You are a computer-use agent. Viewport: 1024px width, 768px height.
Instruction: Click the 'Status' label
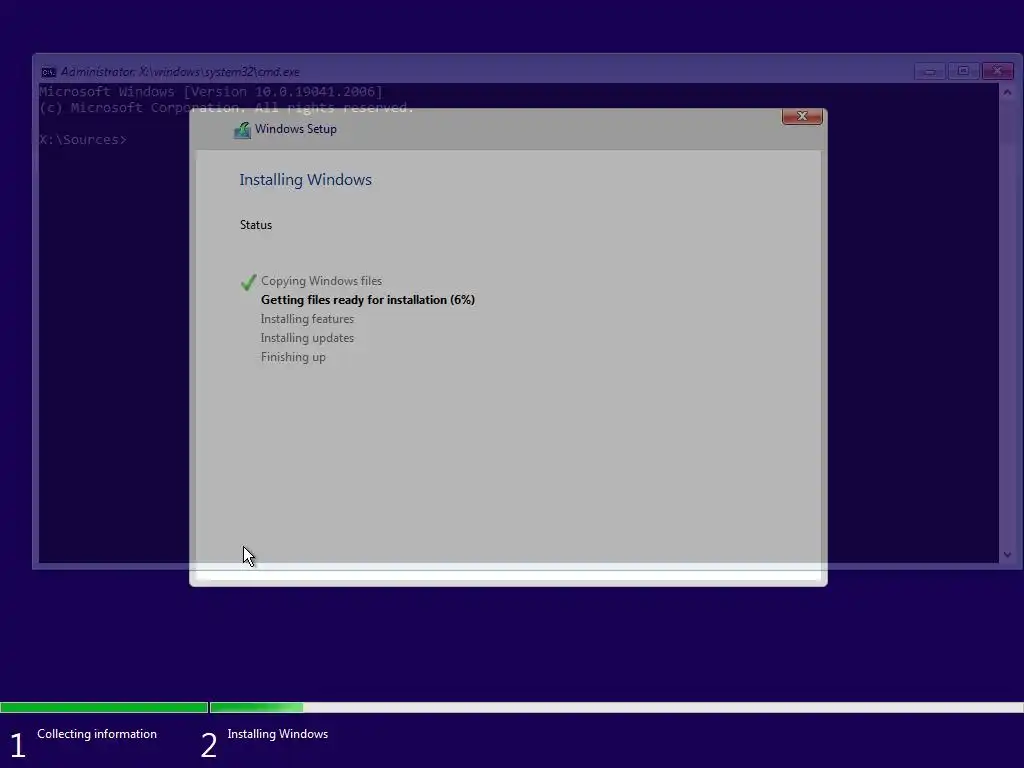(256, 225)
